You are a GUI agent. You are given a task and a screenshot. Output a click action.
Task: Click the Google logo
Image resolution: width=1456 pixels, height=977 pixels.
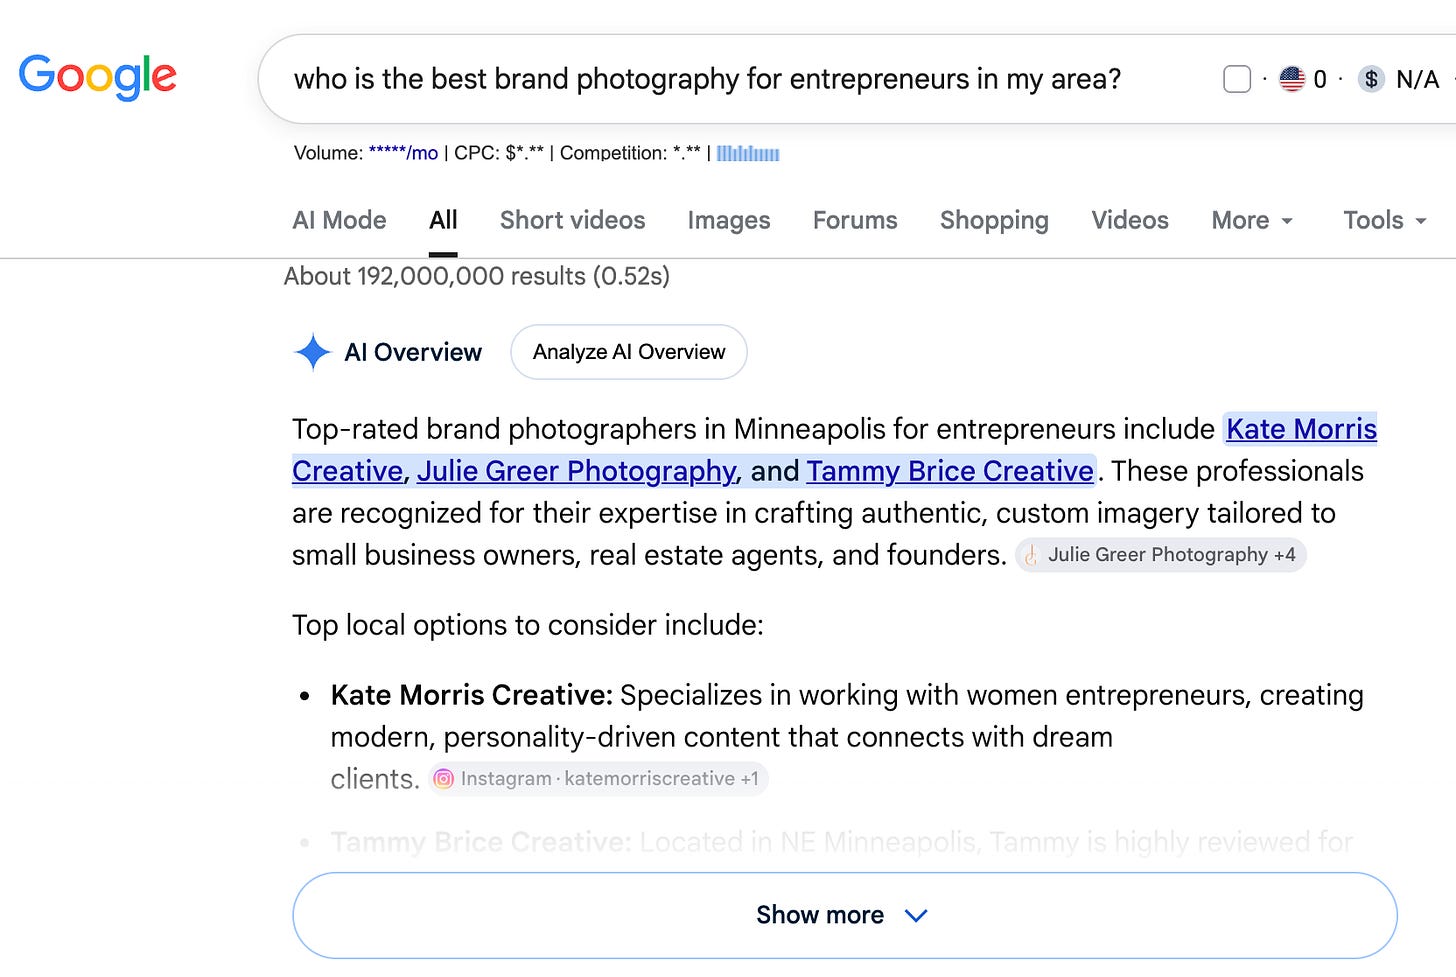[97, 77]
